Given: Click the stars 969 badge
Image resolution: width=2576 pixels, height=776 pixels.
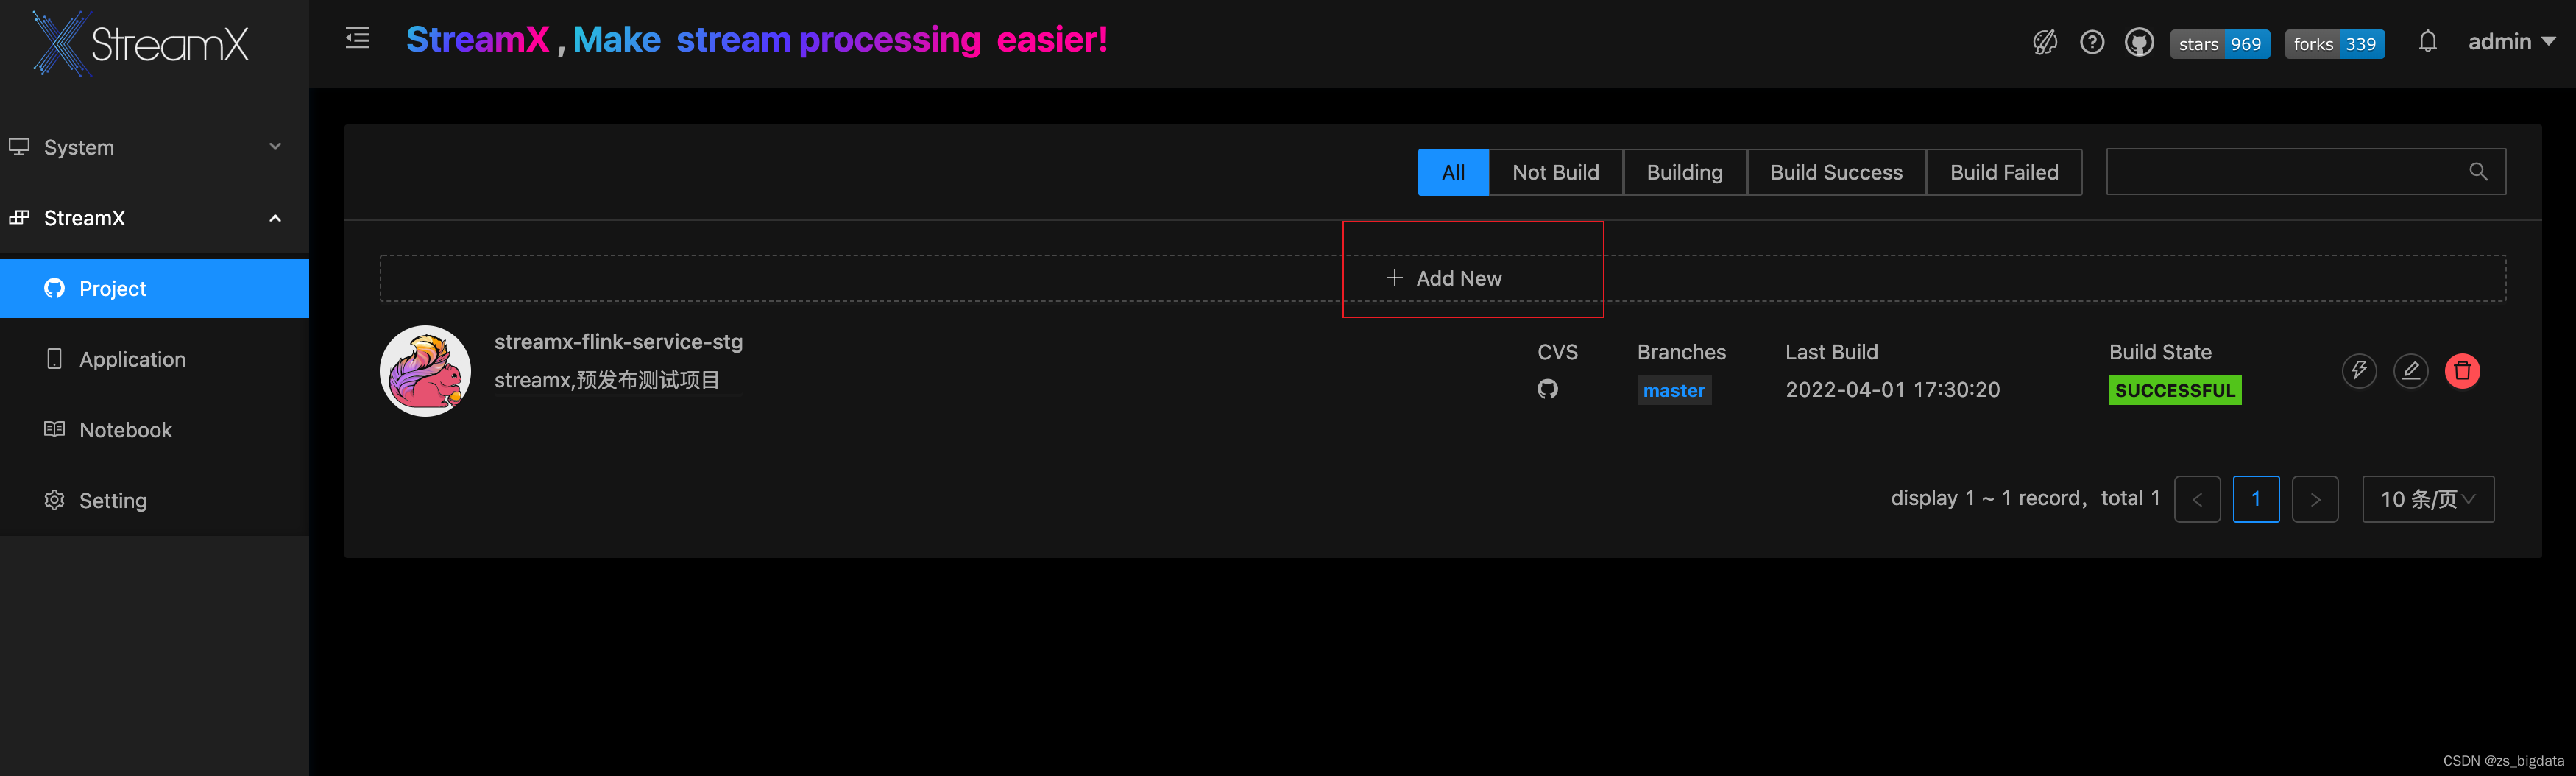Looking at the screenshot, I should point(2220,44).
